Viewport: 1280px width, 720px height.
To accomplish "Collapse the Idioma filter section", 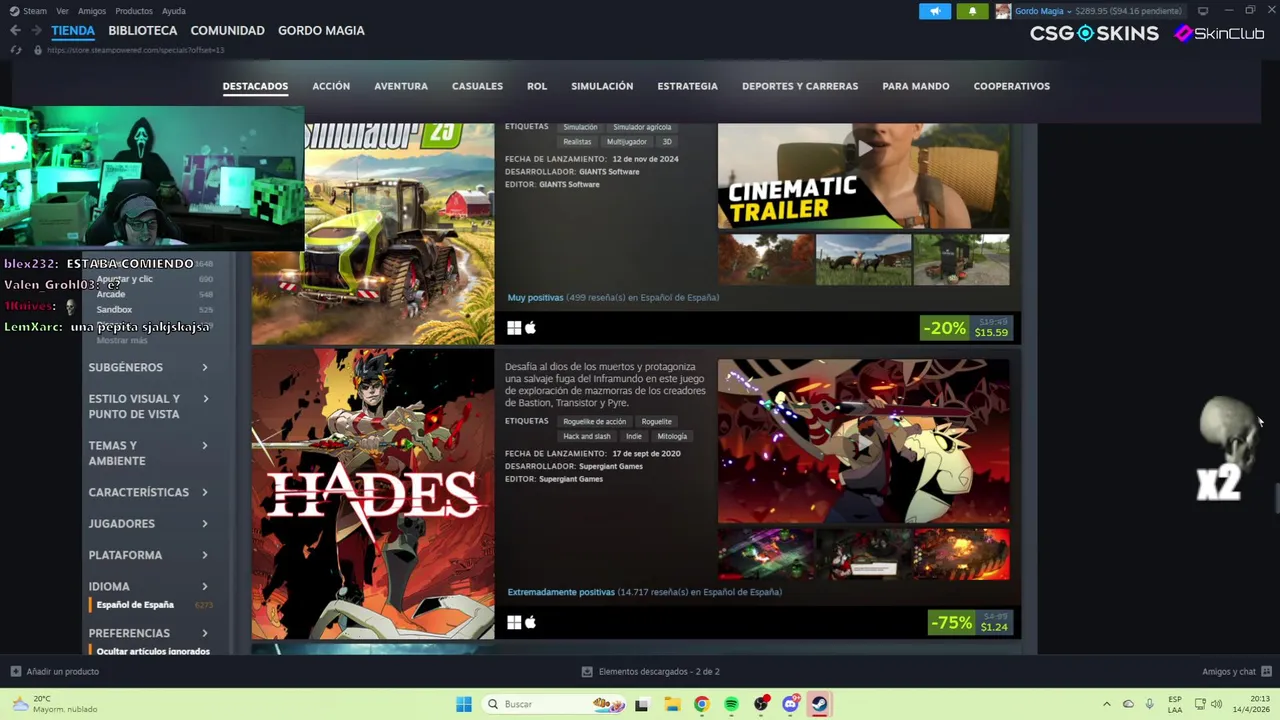I will point(148,586).
